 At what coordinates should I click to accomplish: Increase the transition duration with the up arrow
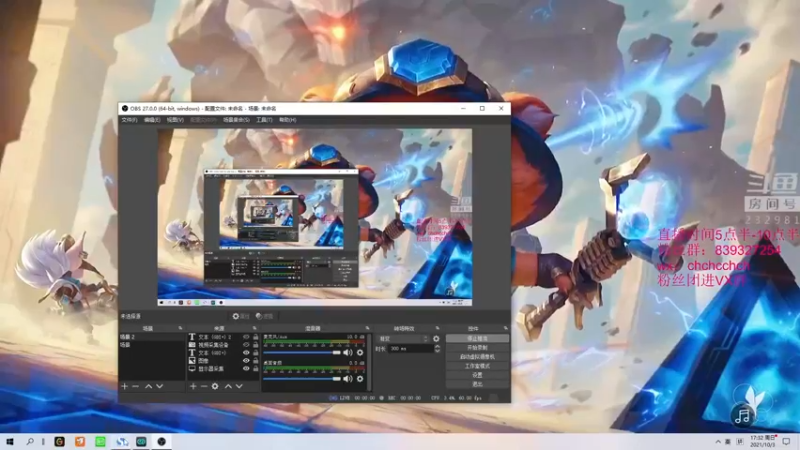[x=437, y=346]
